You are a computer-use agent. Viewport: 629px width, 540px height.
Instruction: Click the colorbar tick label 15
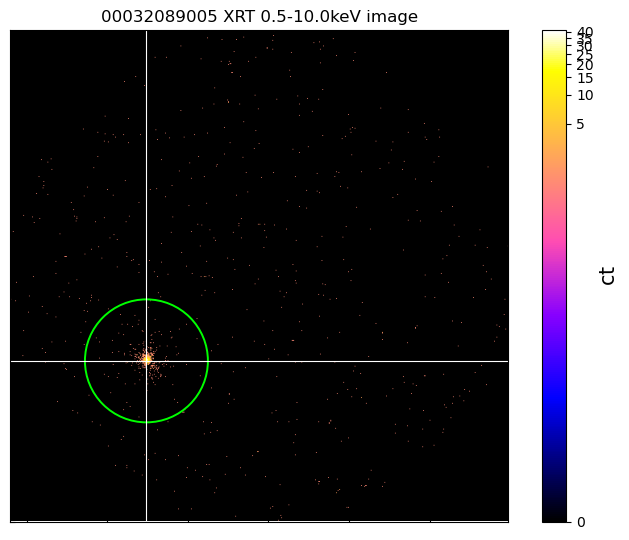coord(586,78)
